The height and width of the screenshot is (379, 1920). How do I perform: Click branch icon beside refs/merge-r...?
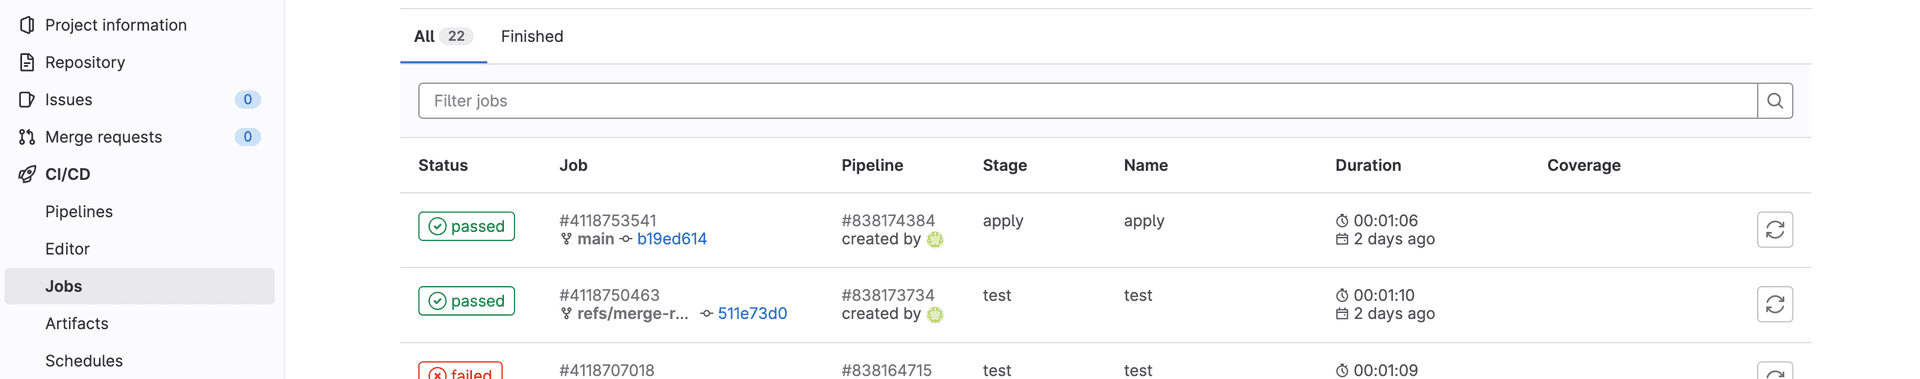[566, 314]
